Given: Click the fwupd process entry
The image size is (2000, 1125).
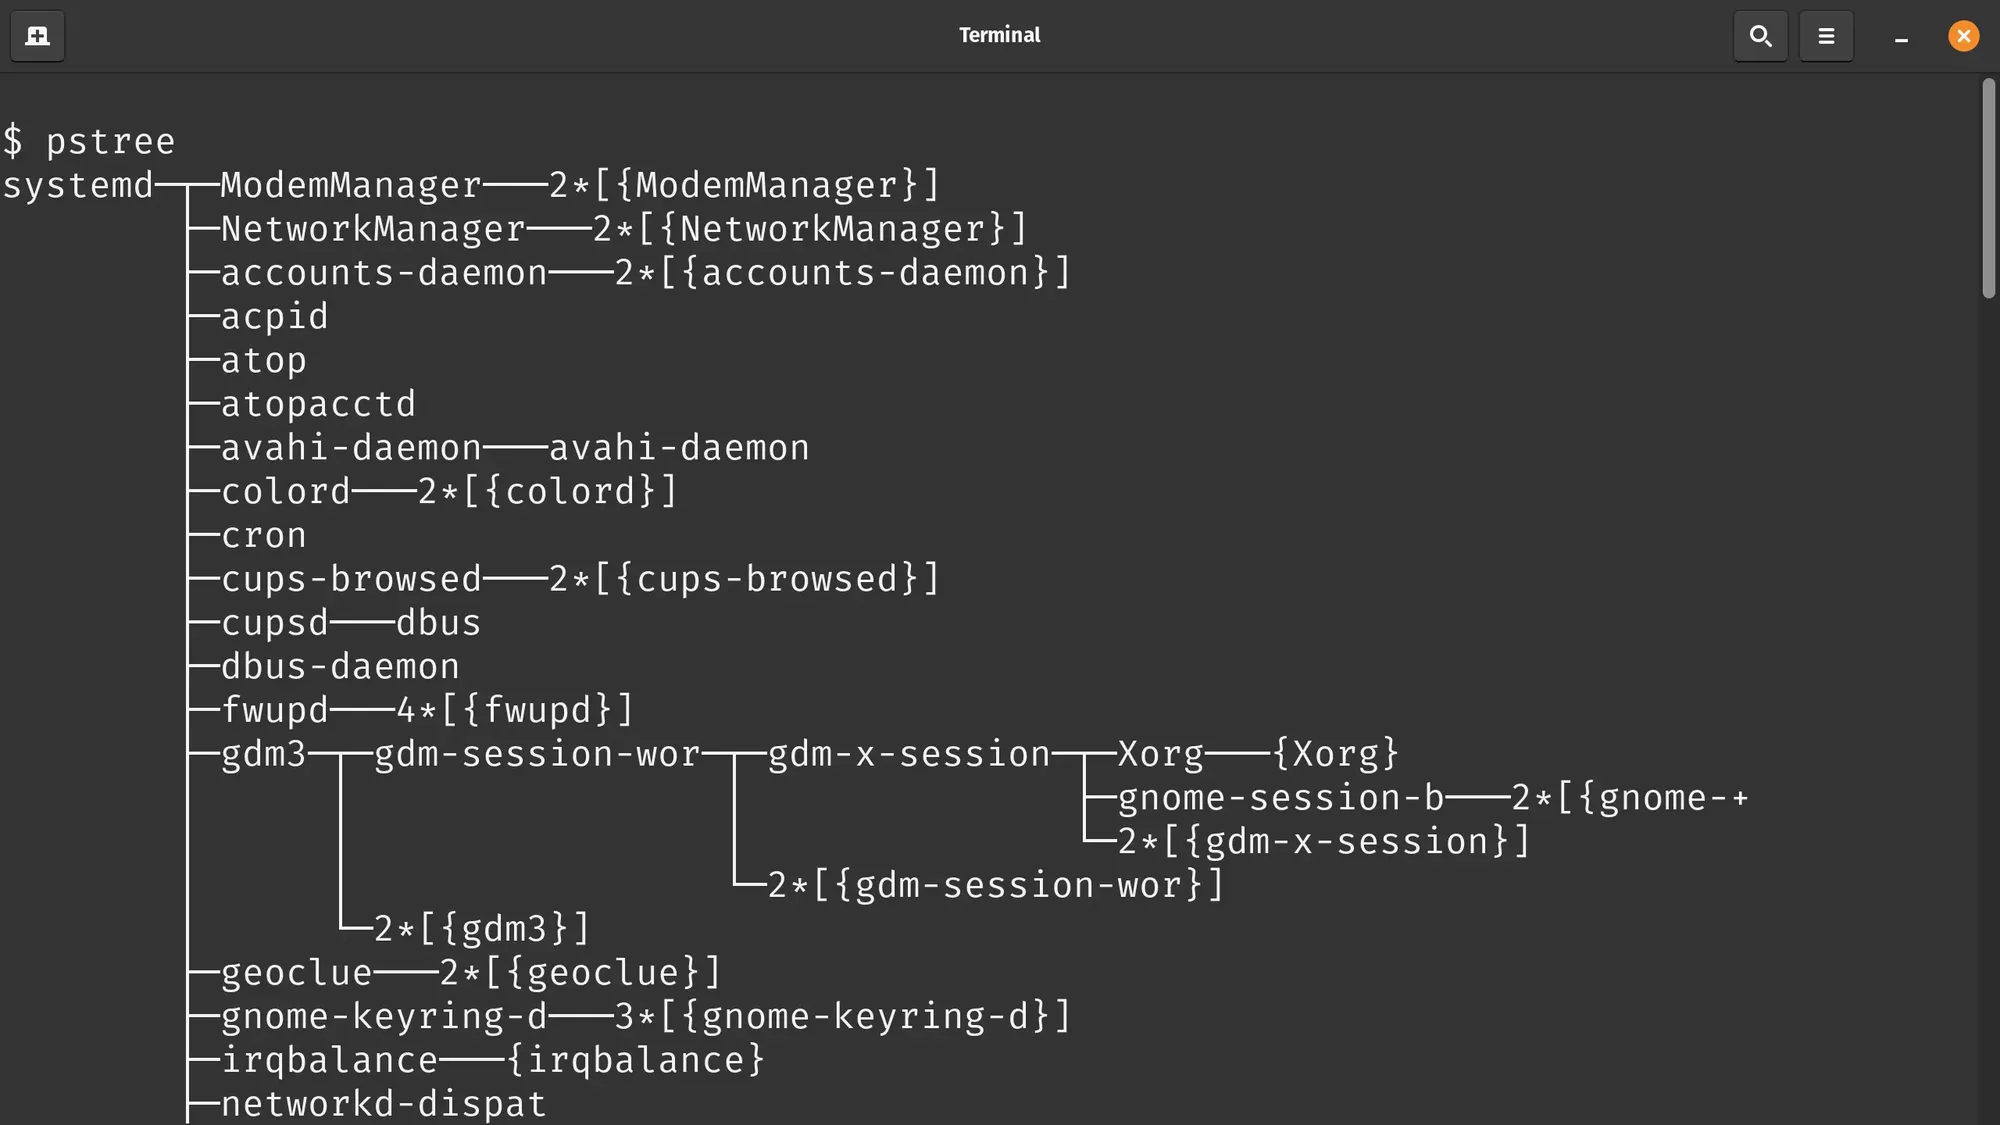Looking at the screenshot, I should 274,709.
